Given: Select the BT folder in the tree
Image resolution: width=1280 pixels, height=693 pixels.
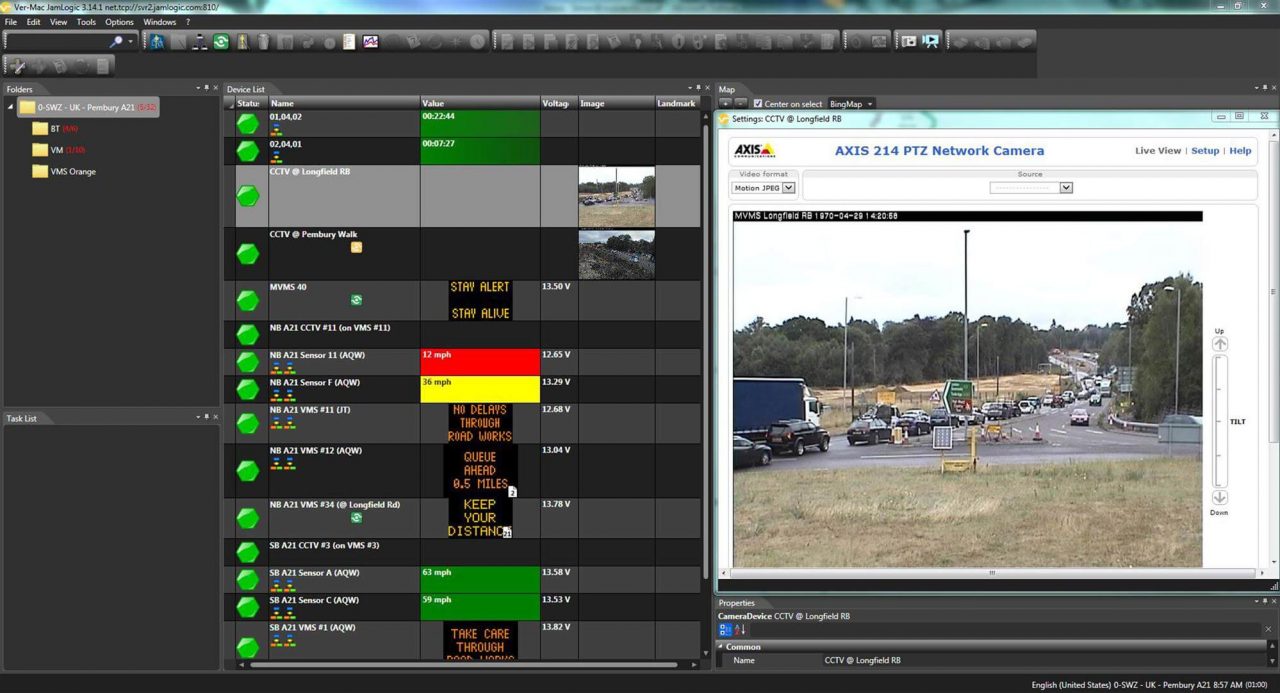Looking at the screenshot, I should (56, 128).
